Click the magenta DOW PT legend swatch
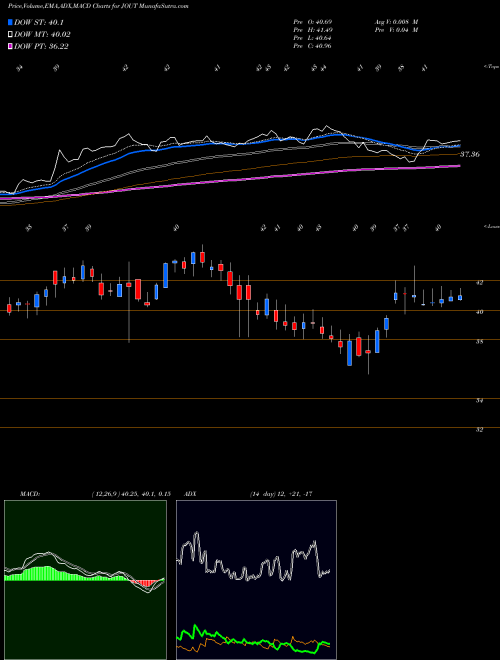The height and width of the screenshot is (660, 500). coord(10,46)
